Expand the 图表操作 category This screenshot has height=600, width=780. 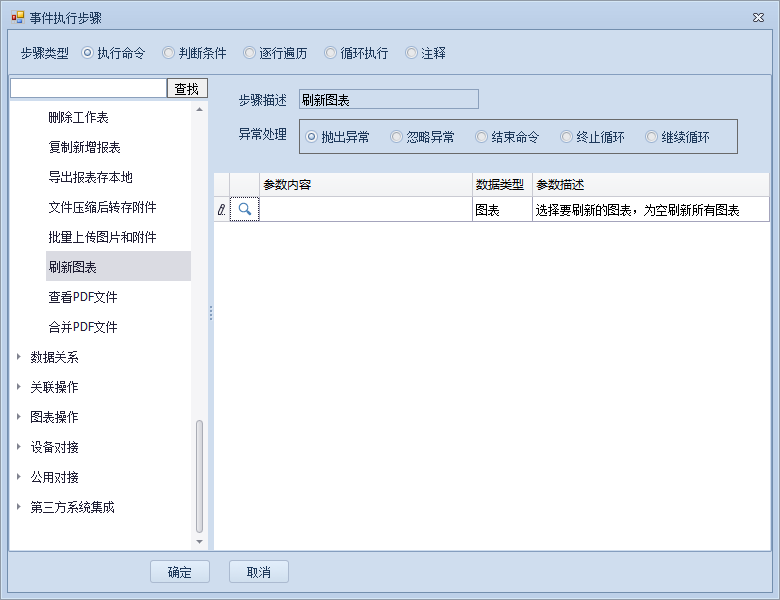[19, 417]
